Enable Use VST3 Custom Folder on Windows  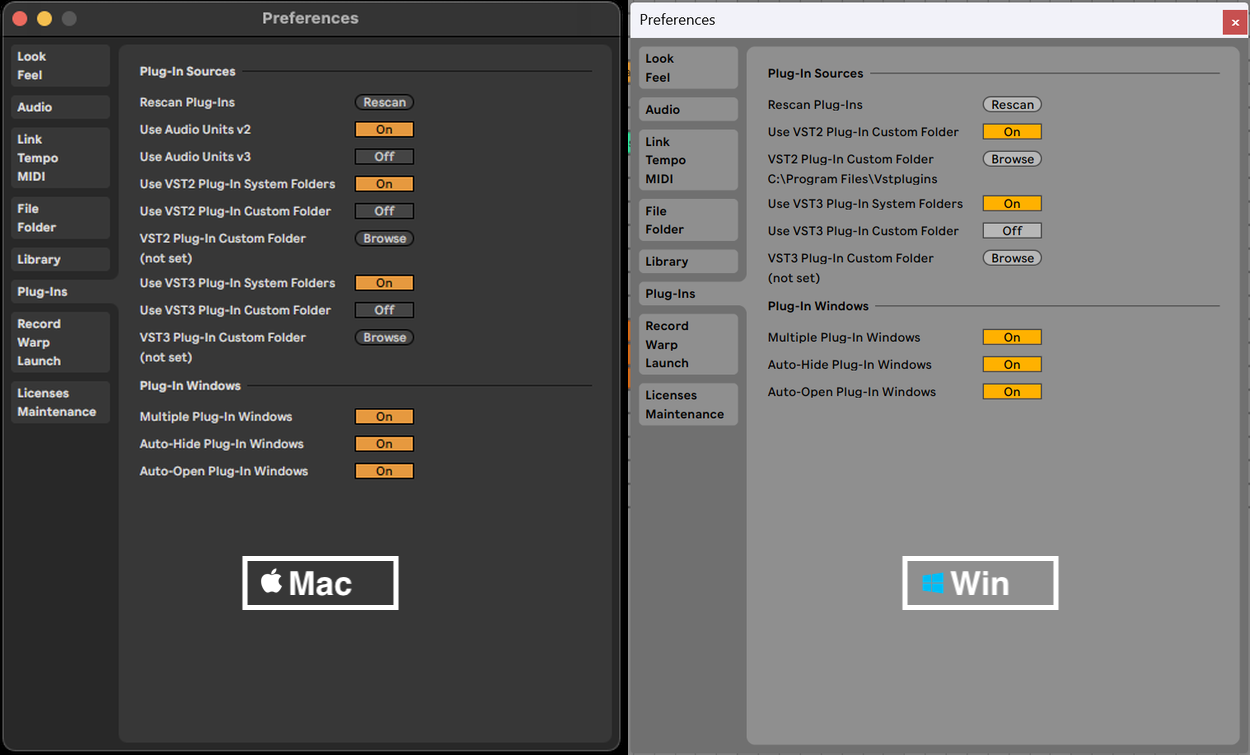click(x=1012, y=231)
